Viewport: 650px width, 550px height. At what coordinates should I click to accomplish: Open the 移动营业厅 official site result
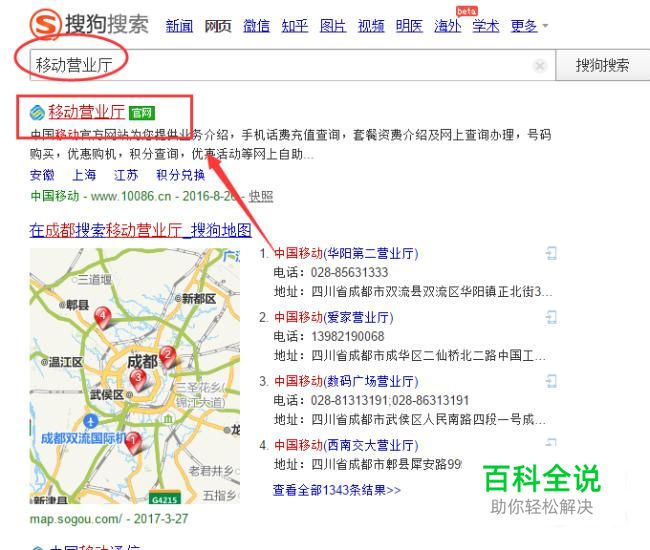click(86, 112)
